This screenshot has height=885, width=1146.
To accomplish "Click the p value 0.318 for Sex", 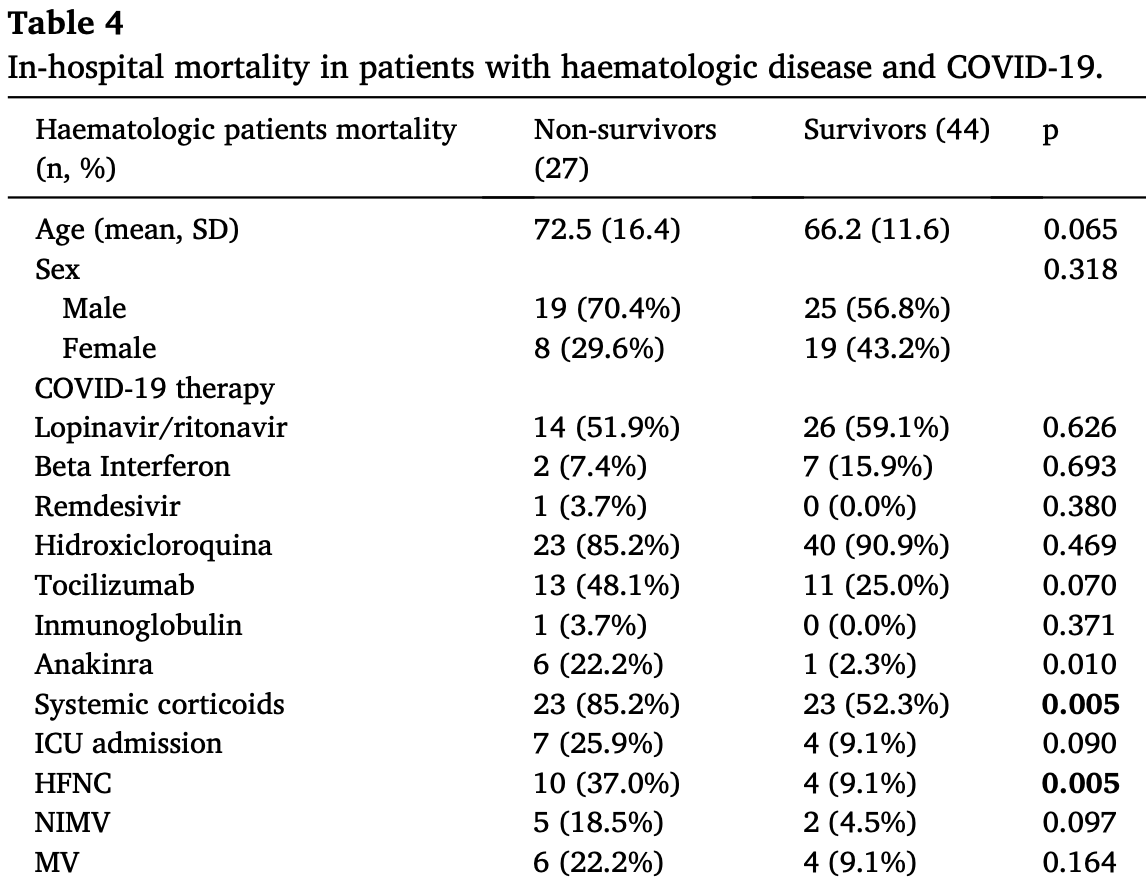I will (1080, 269).
